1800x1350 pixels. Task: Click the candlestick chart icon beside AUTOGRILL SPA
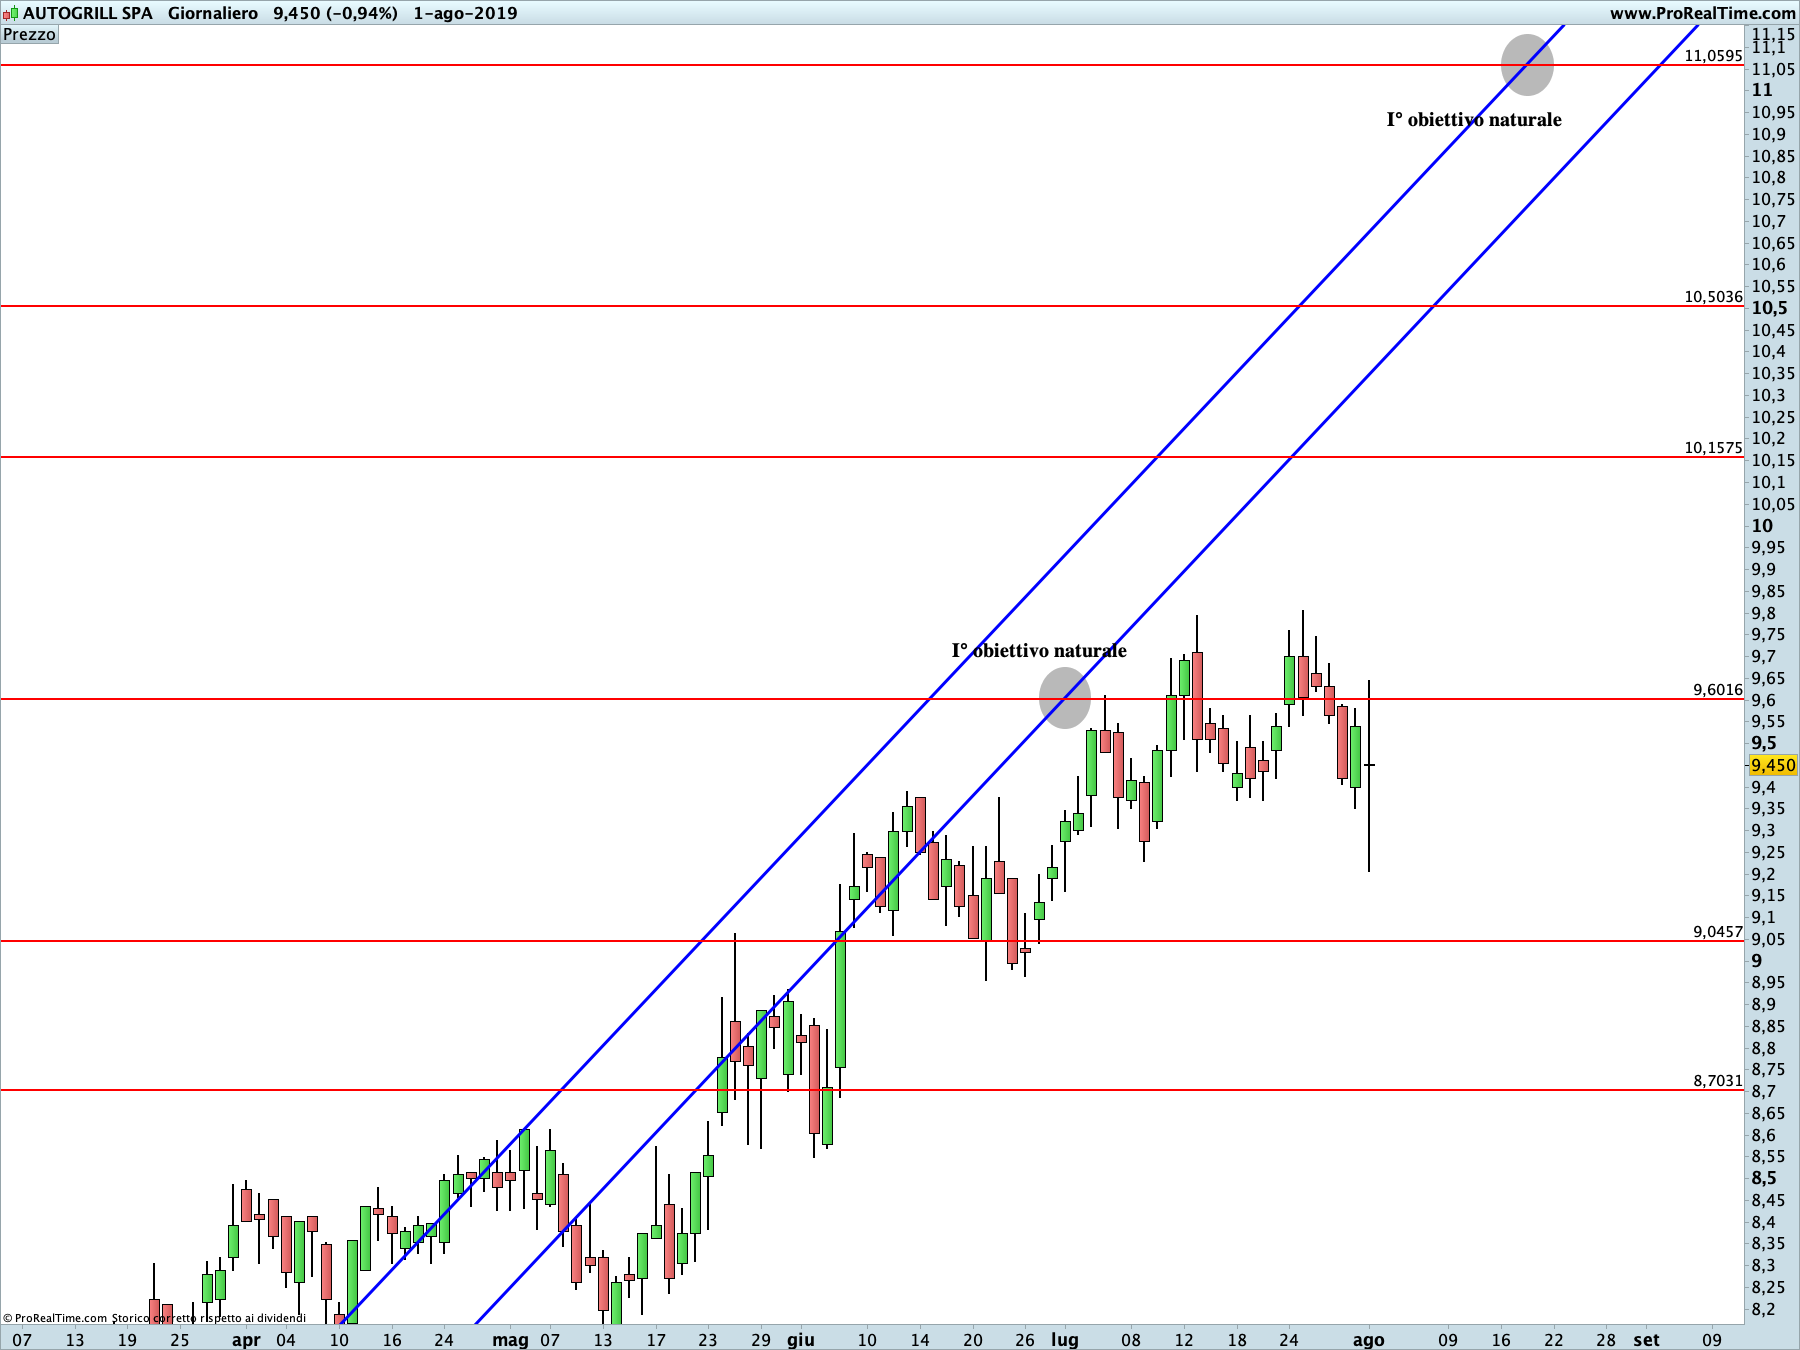[10, 13]
